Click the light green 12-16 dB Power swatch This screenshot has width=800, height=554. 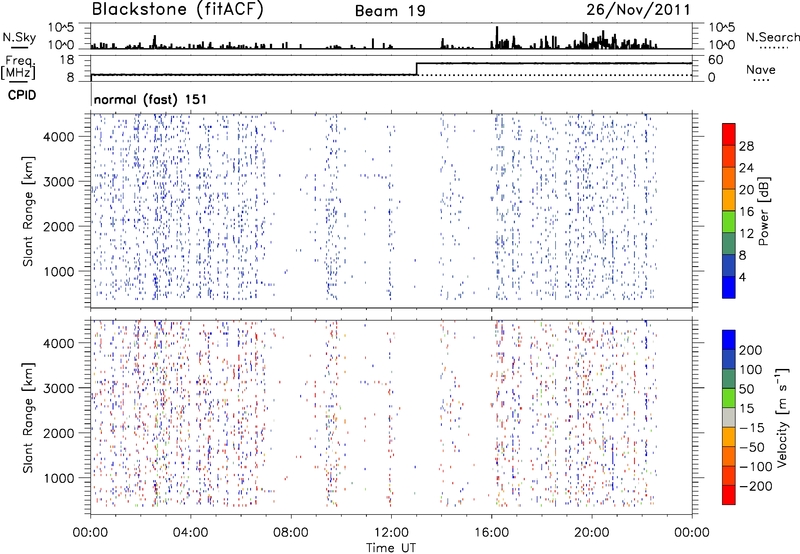729,221
